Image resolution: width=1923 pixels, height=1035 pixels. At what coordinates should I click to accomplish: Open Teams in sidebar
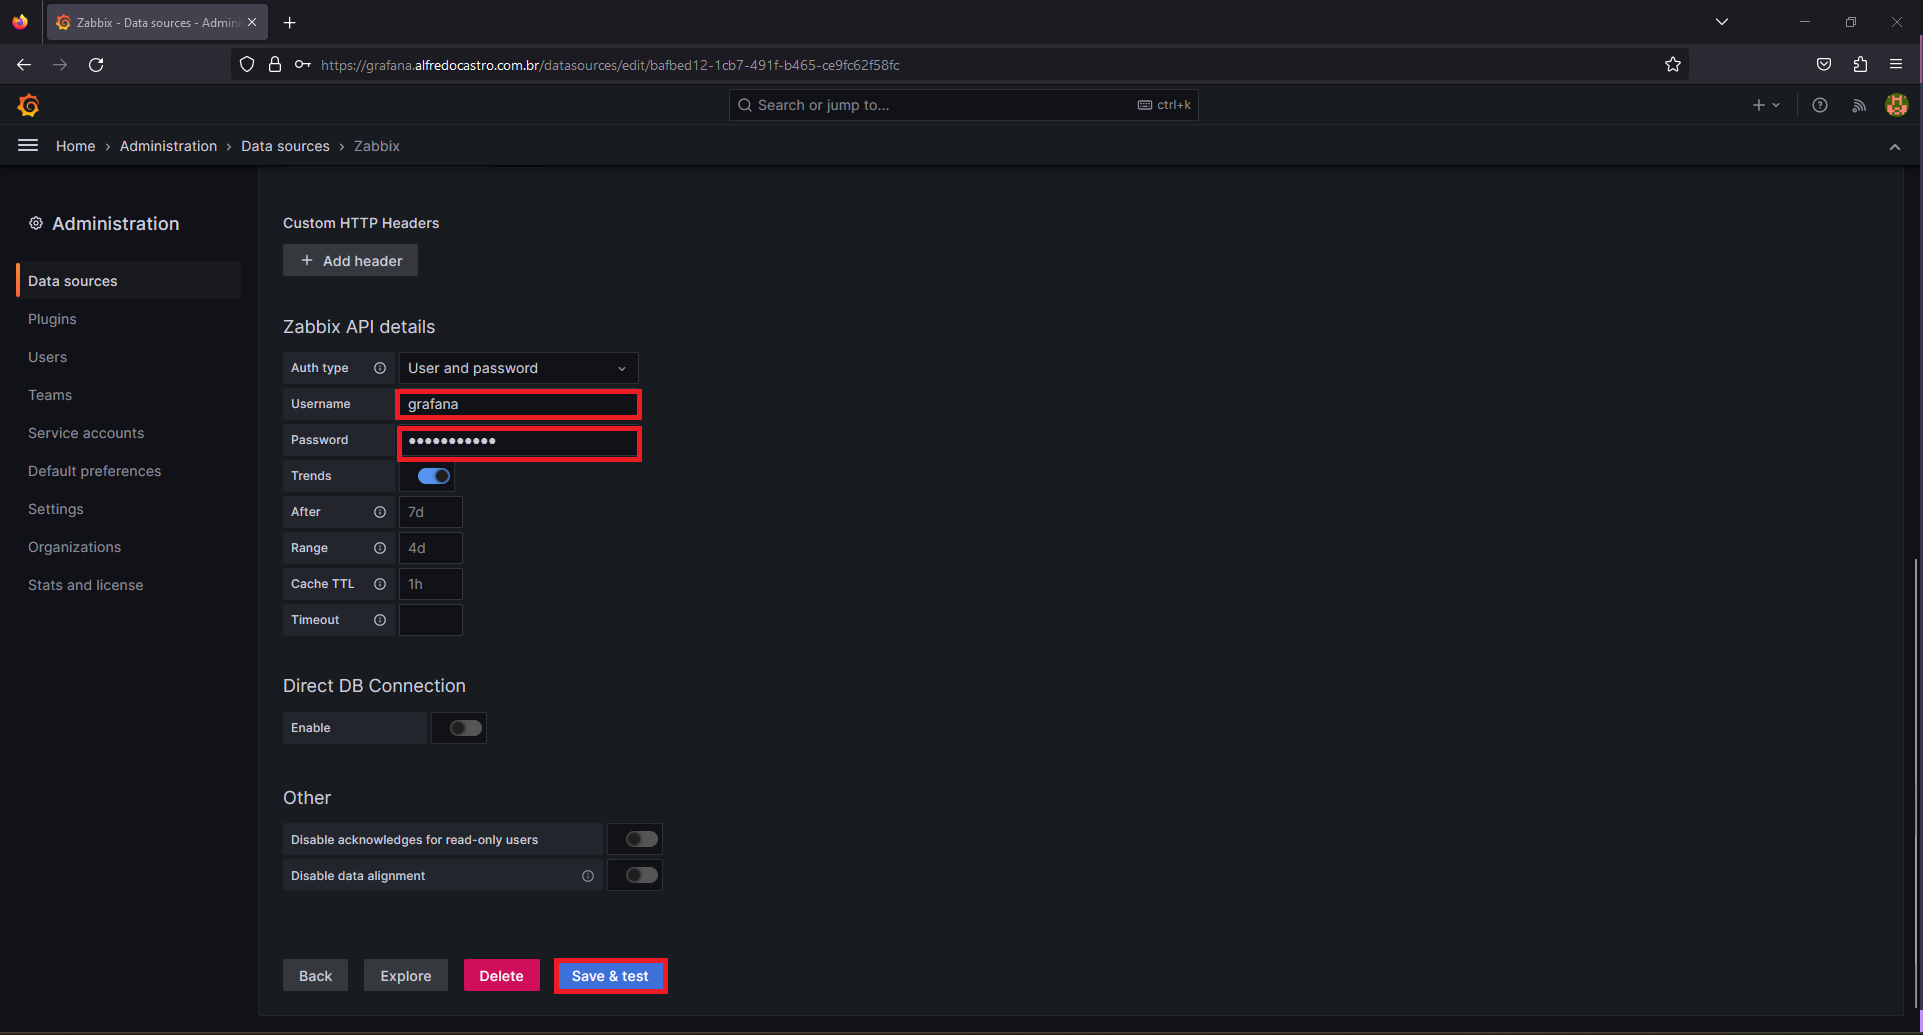click(50, 395)
